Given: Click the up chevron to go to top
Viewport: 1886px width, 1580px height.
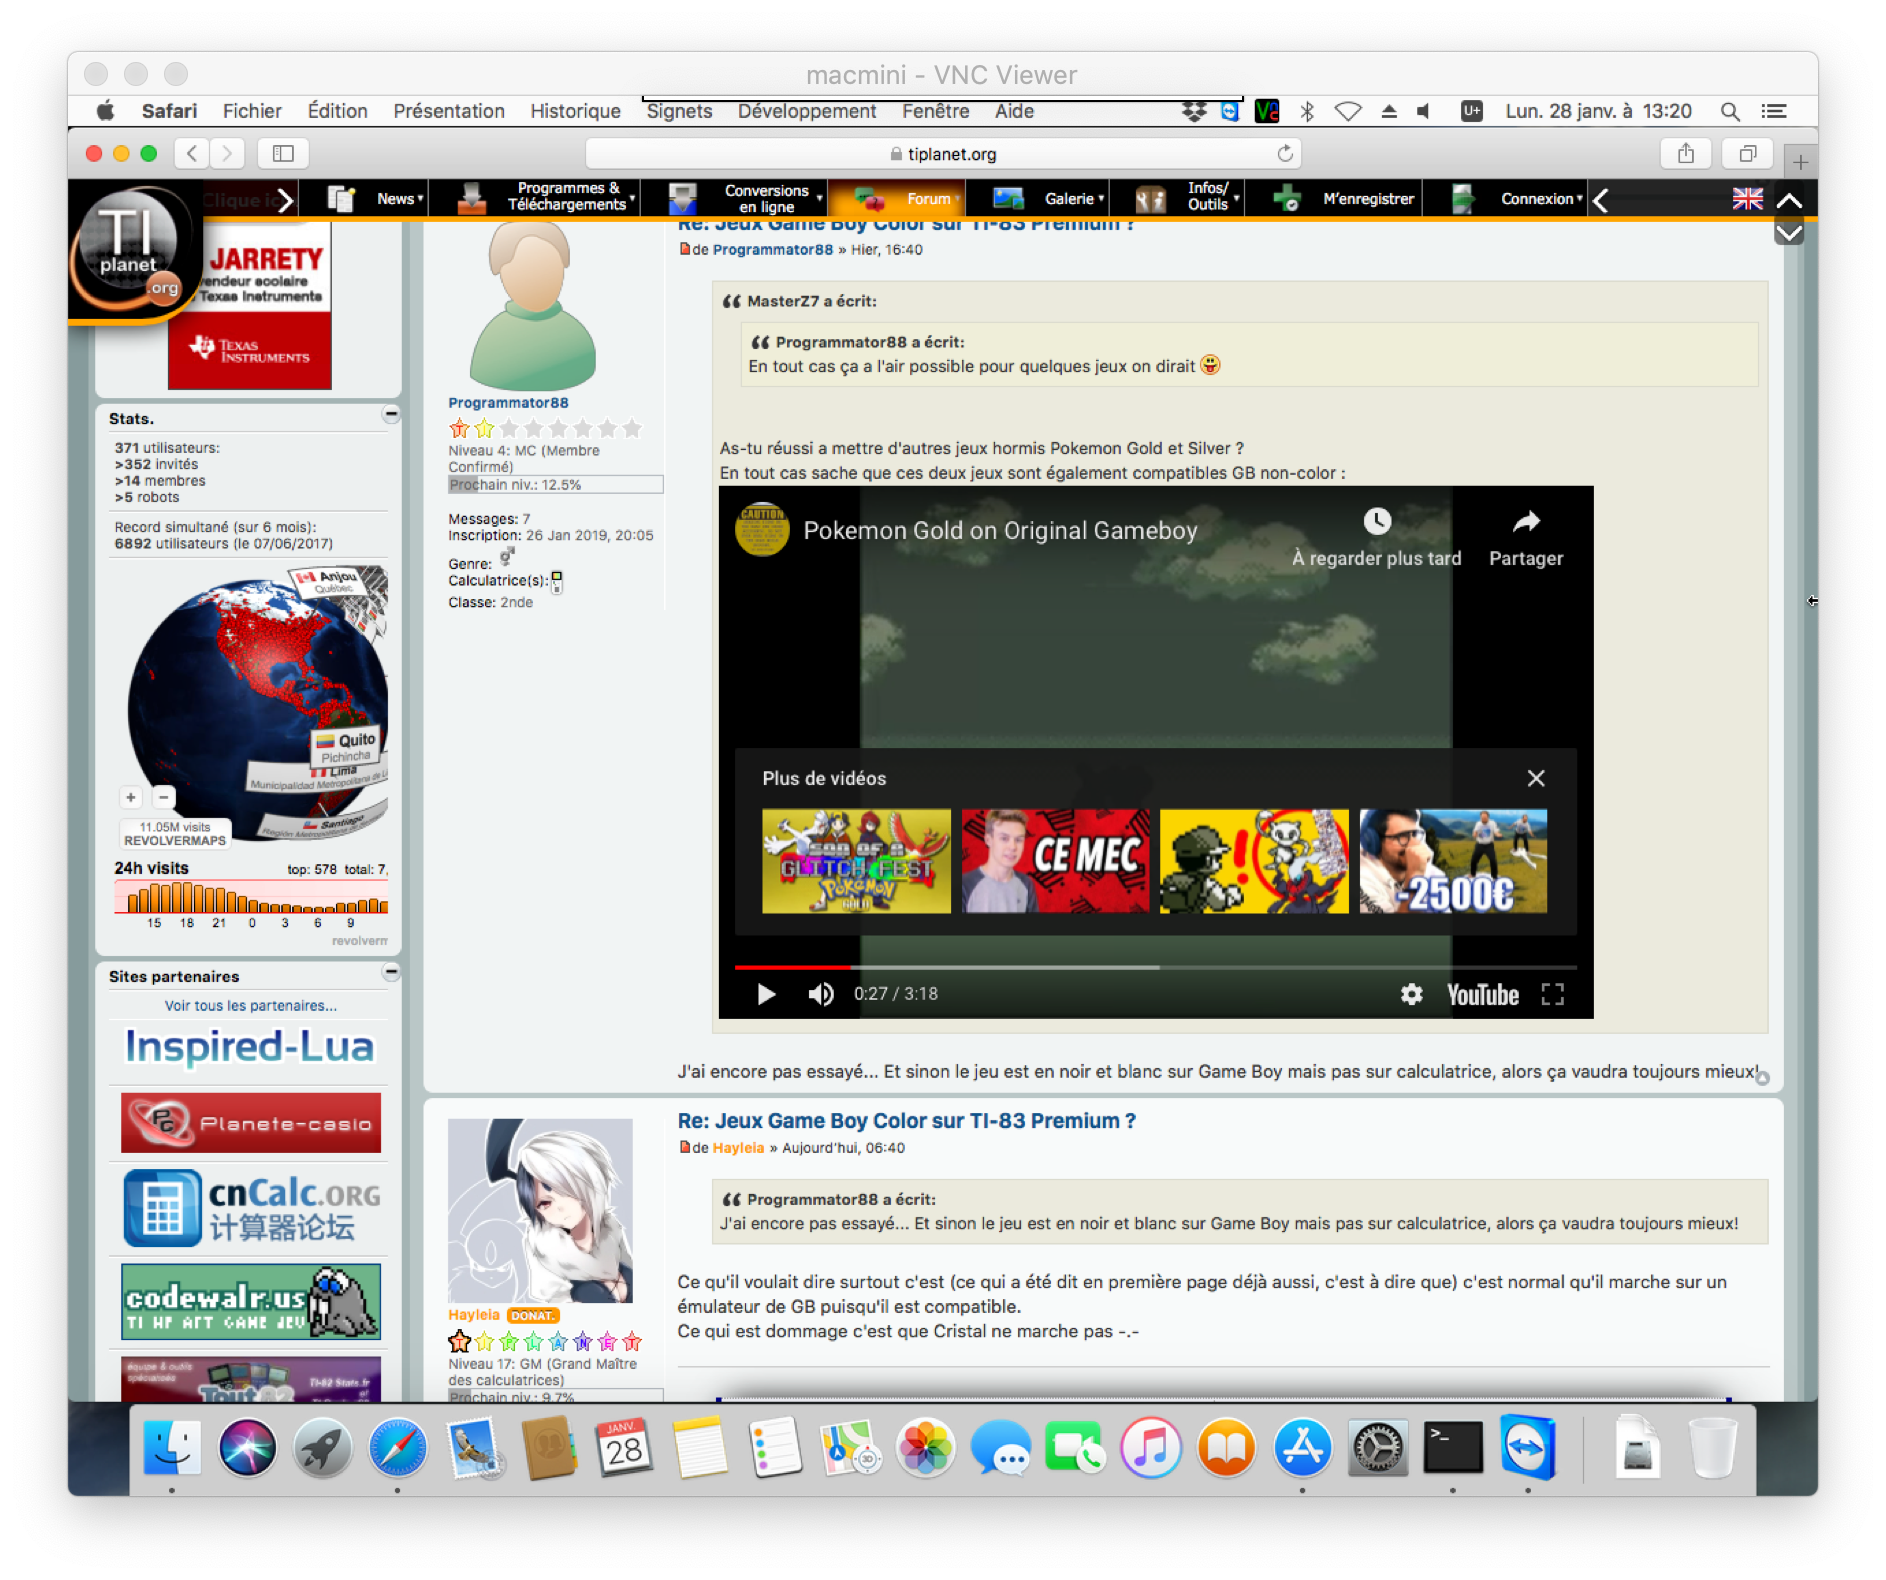Looking at the screenshot, I should coord(1789,201).
